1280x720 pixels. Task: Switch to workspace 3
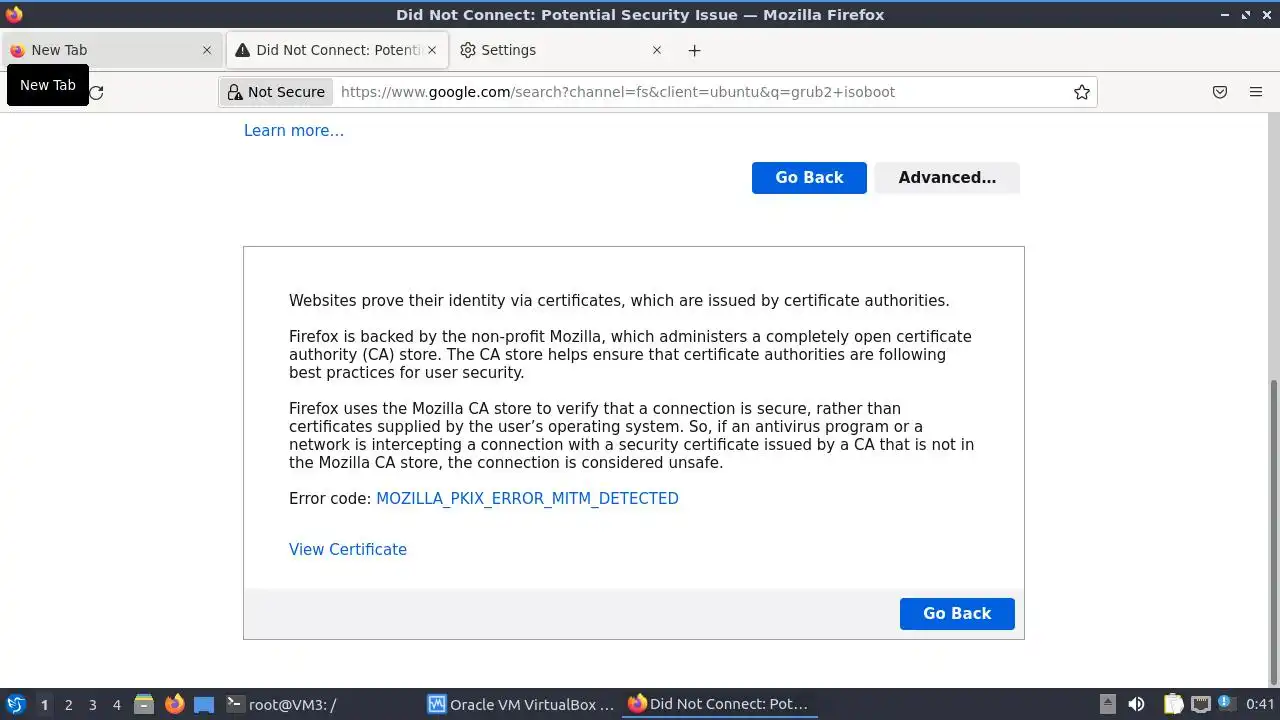92,704
